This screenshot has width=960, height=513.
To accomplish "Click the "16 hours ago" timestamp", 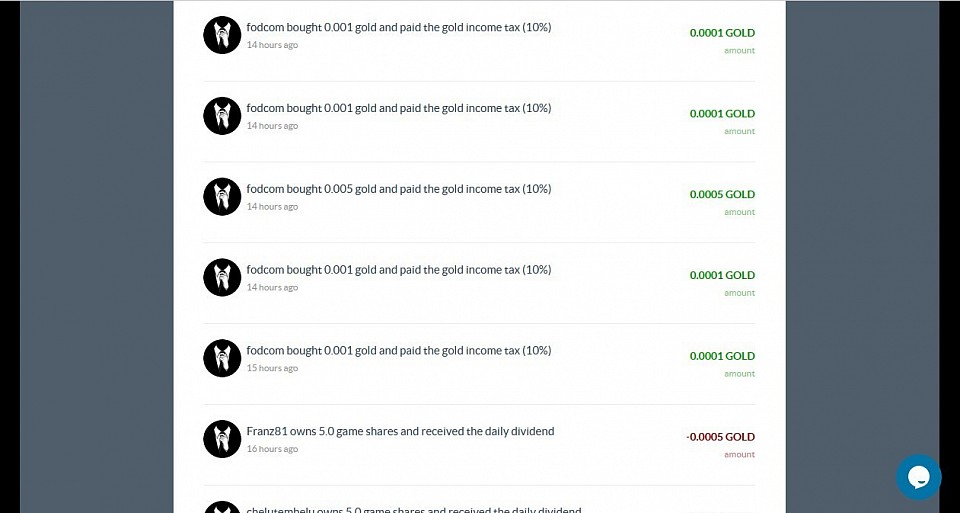I will pos(272,449).
